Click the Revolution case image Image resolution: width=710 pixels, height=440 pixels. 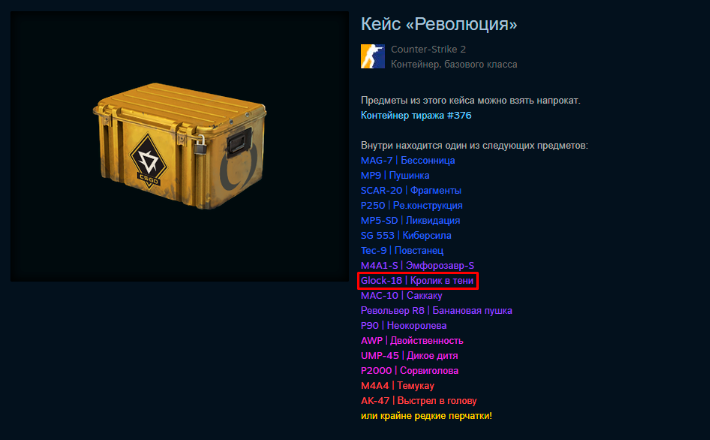pyautogui.click(x=180, y=146)
